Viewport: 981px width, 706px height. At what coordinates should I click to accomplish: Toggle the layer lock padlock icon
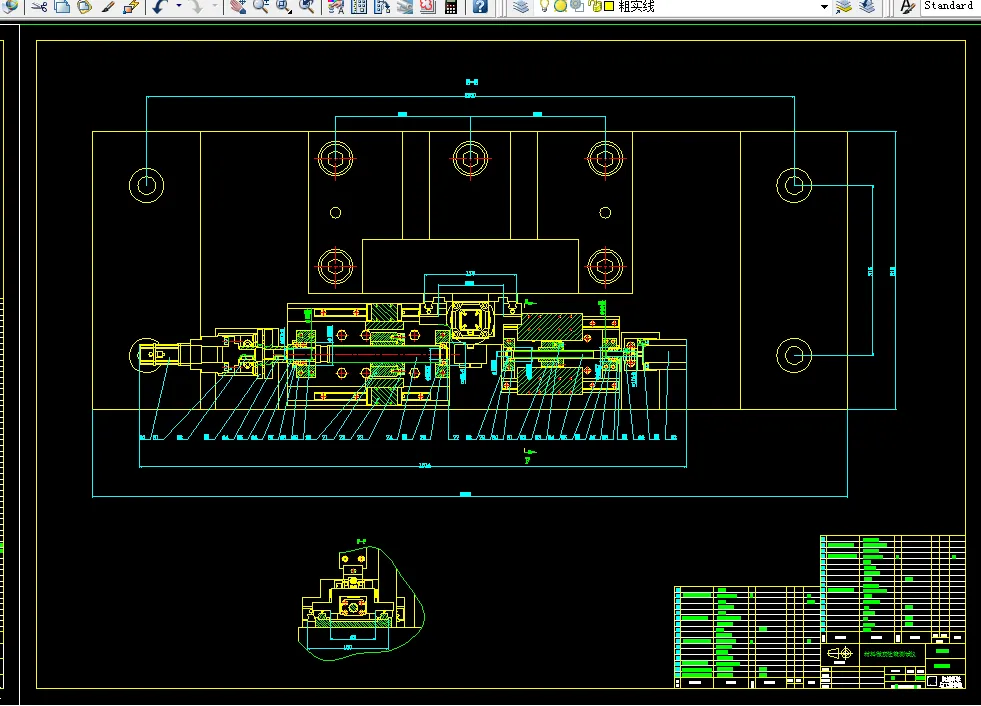click(x=594, y=6)
